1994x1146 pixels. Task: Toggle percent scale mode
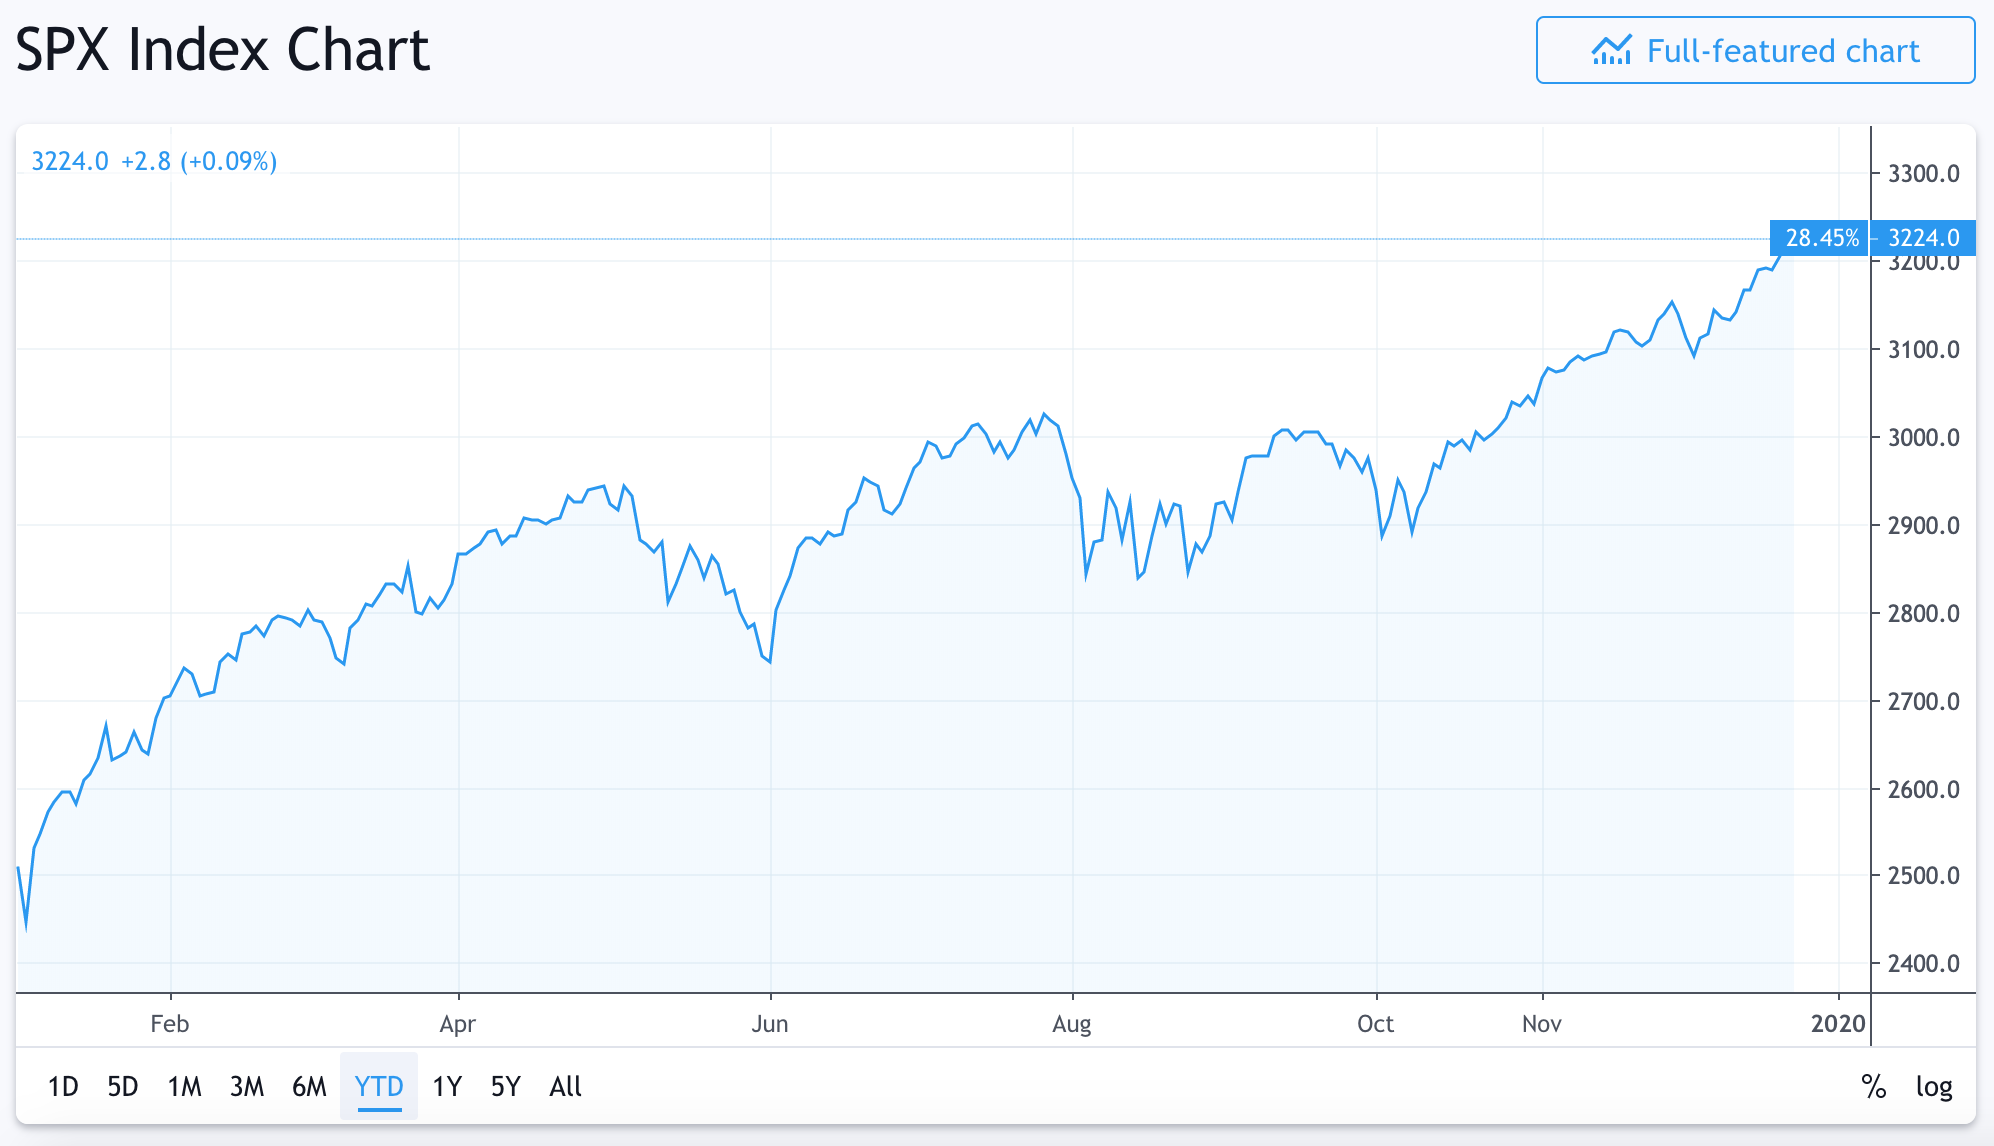click(1873, 1086)
